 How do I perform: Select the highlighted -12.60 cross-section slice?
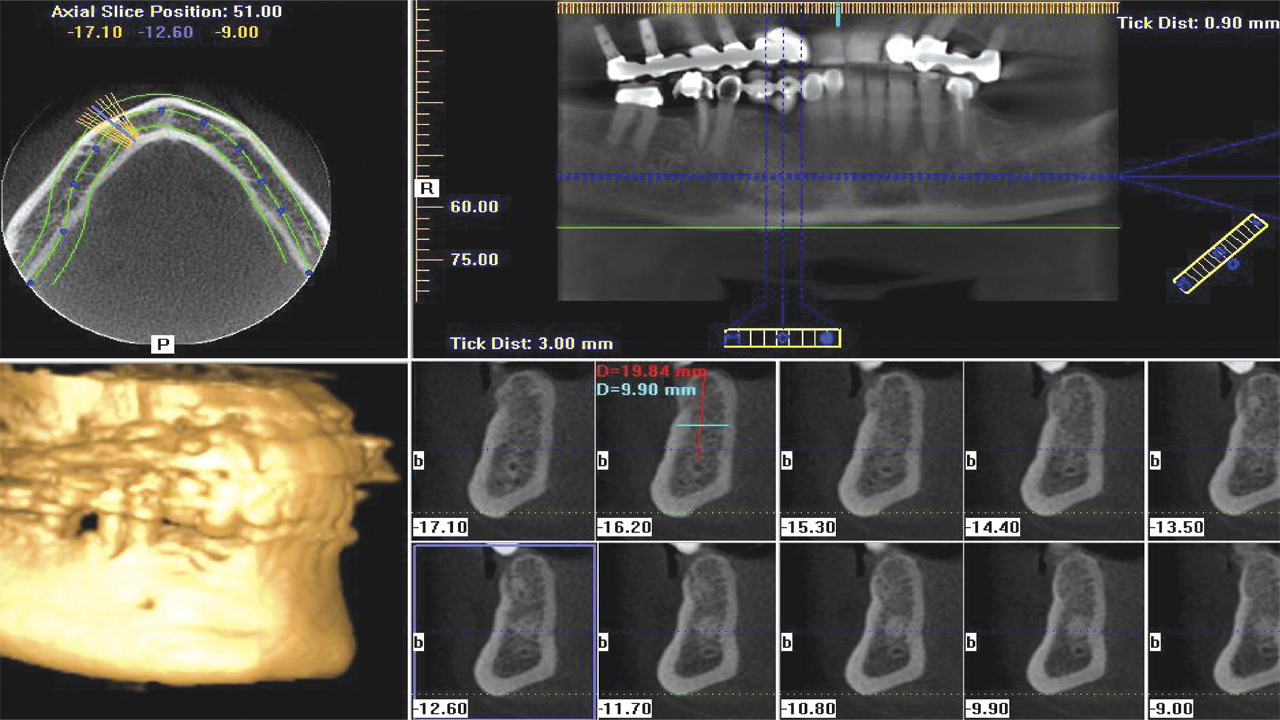[504, 630]
